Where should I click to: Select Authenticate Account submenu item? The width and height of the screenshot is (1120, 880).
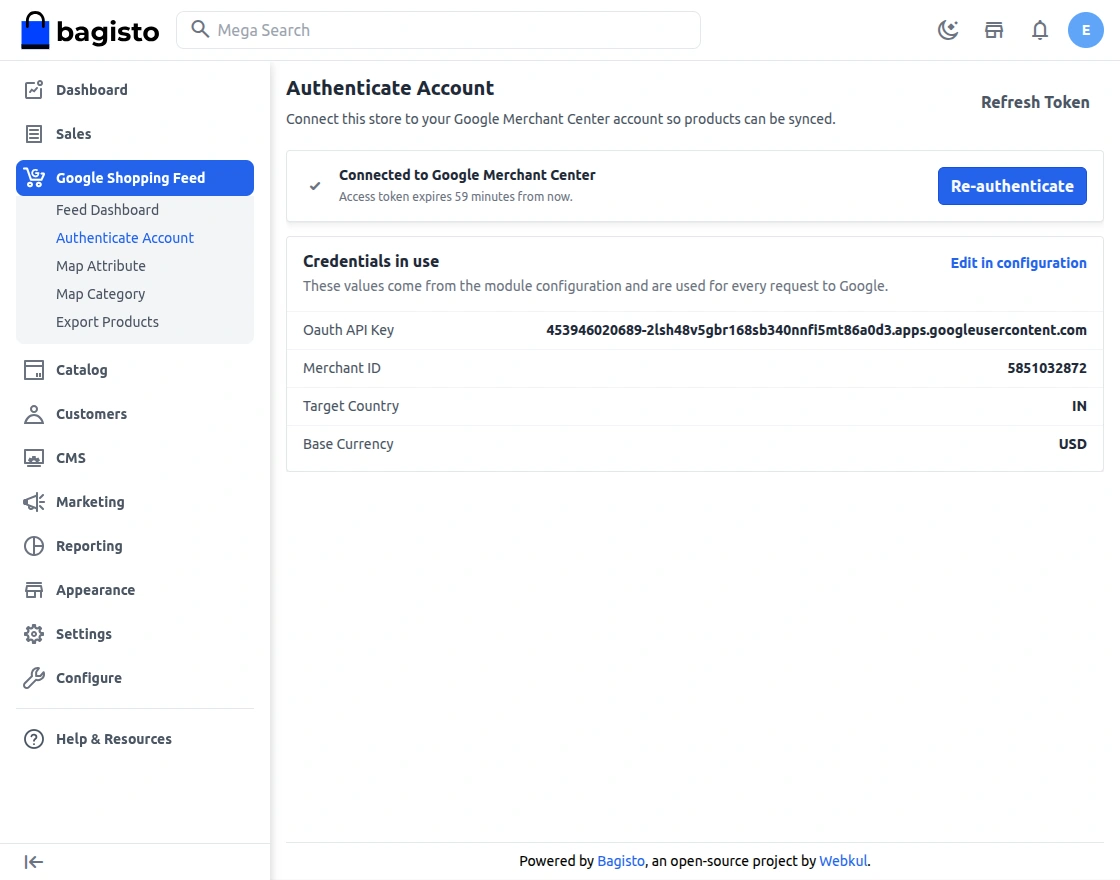click(x=125, y=238)
